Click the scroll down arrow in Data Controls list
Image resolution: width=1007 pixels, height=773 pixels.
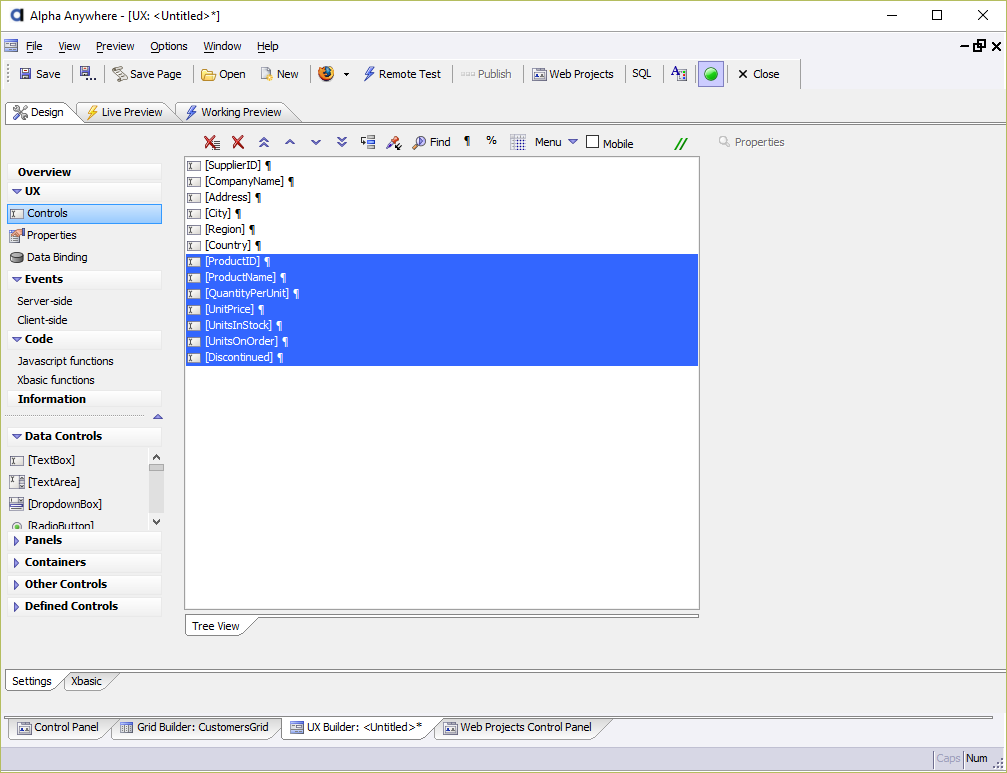[156, 522]
